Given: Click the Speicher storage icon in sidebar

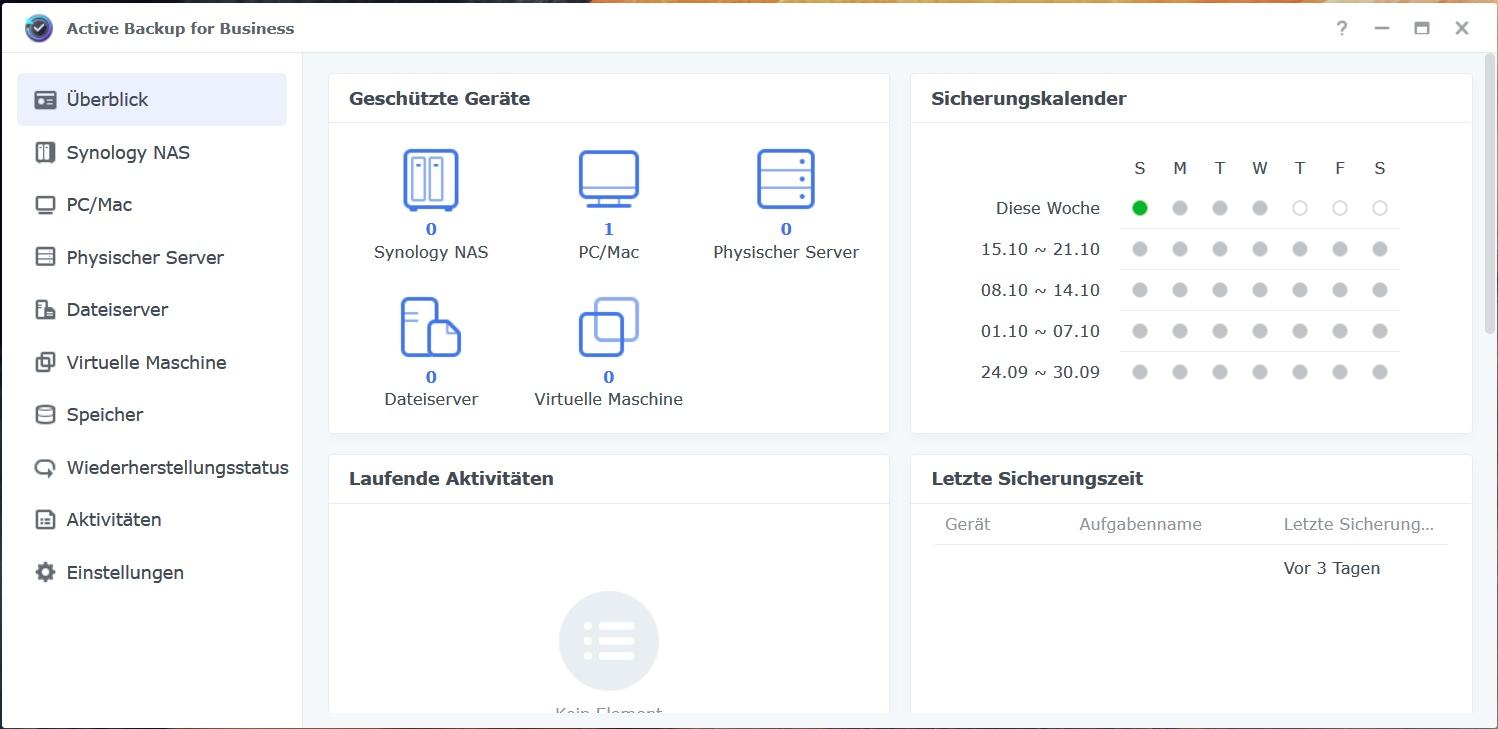Looking at the screenshot, I should 45,414.
